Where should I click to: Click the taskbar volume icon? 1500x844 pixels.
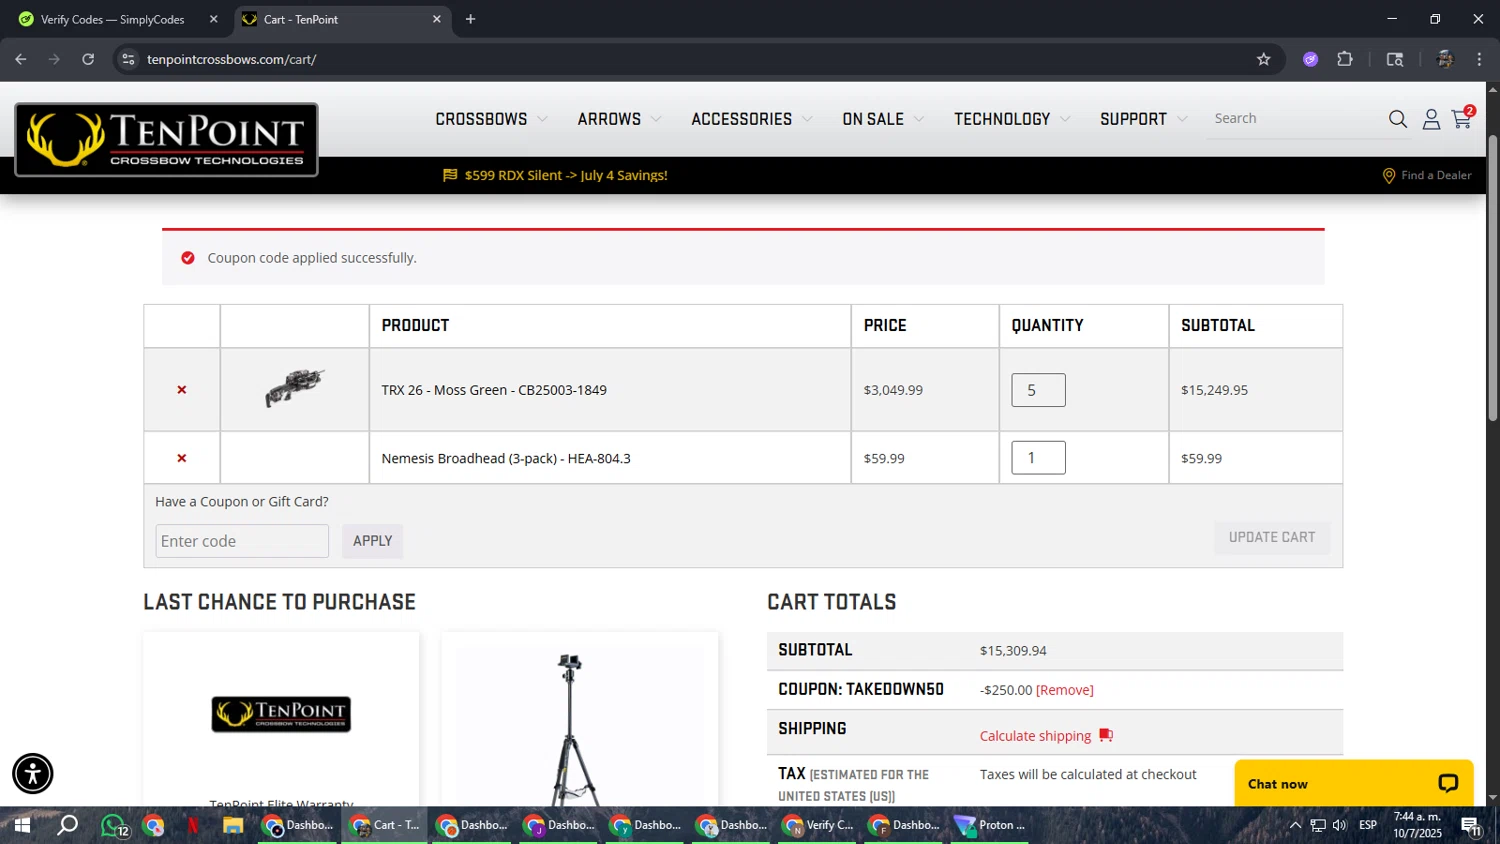tap(1339, 825)
